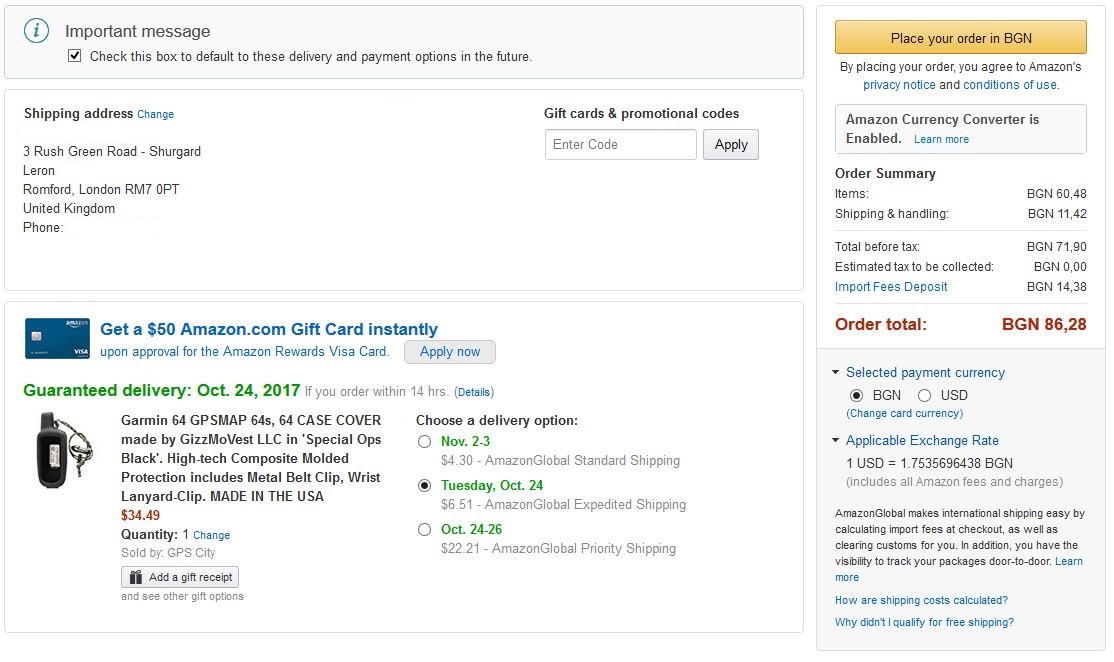
Task: Click the Apply now button for Visa card
Action: click(x=449, y=351)
